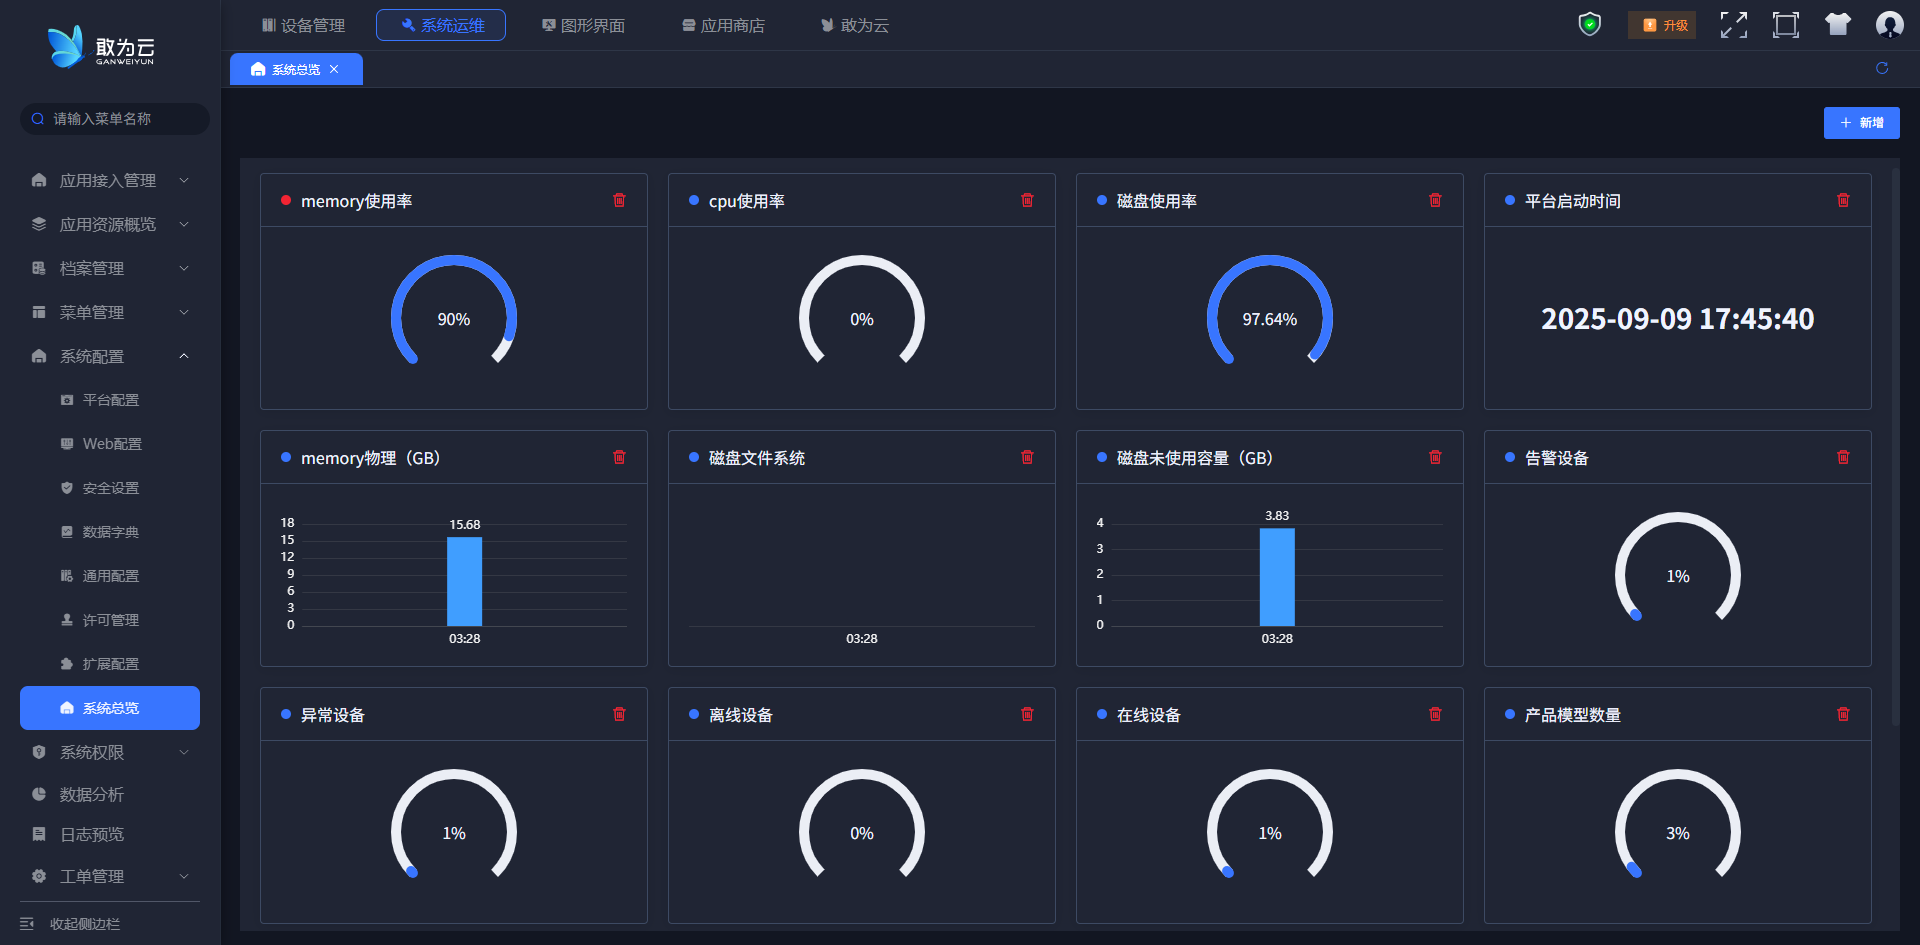Switch to the 设备管理 top menu
1920x945 pixels.
(x=303, y=25)
